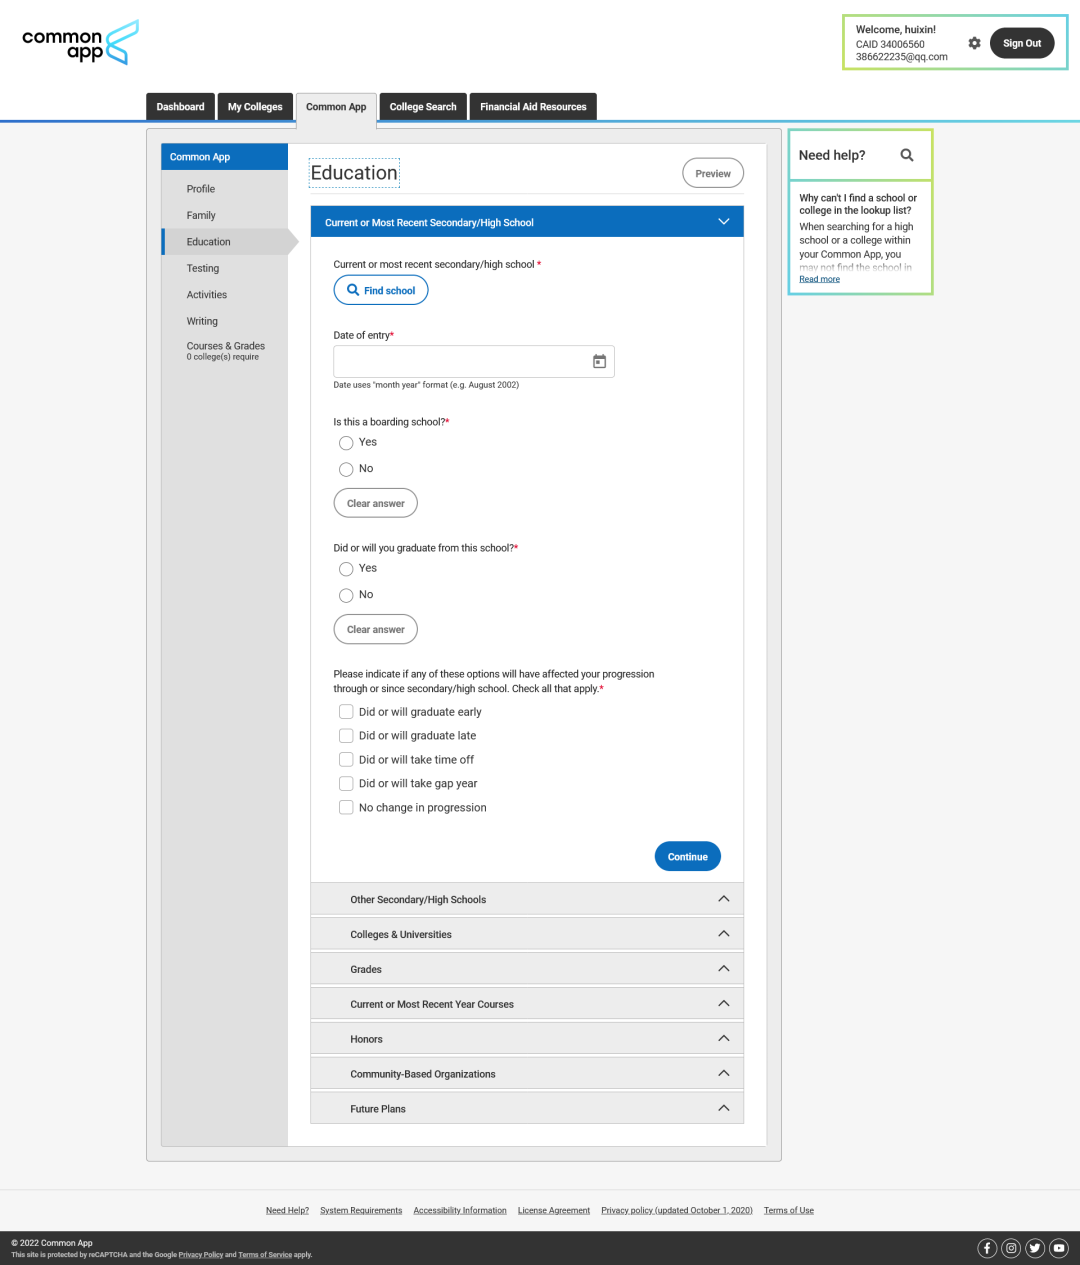Click the Sign Out button
The width and height of the screenshot is (1080, 1265).
(1022, 43)
